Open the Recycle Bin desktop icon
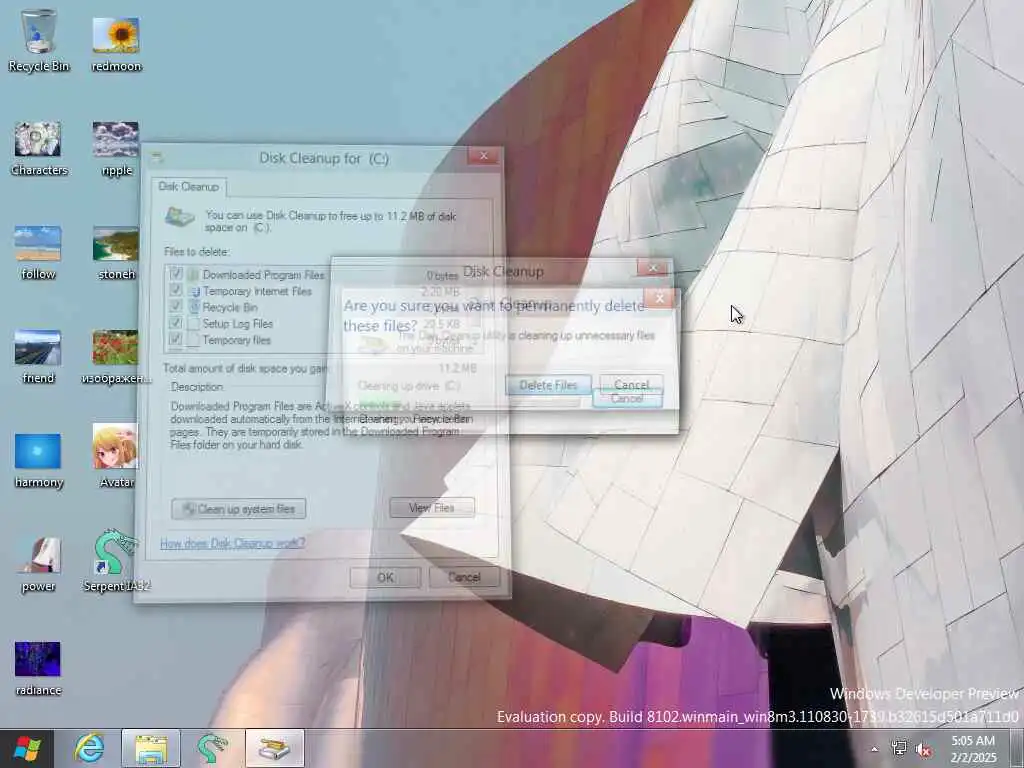Image resolution: width=1024 pixels, height=768 pixels. pos(38,39)
